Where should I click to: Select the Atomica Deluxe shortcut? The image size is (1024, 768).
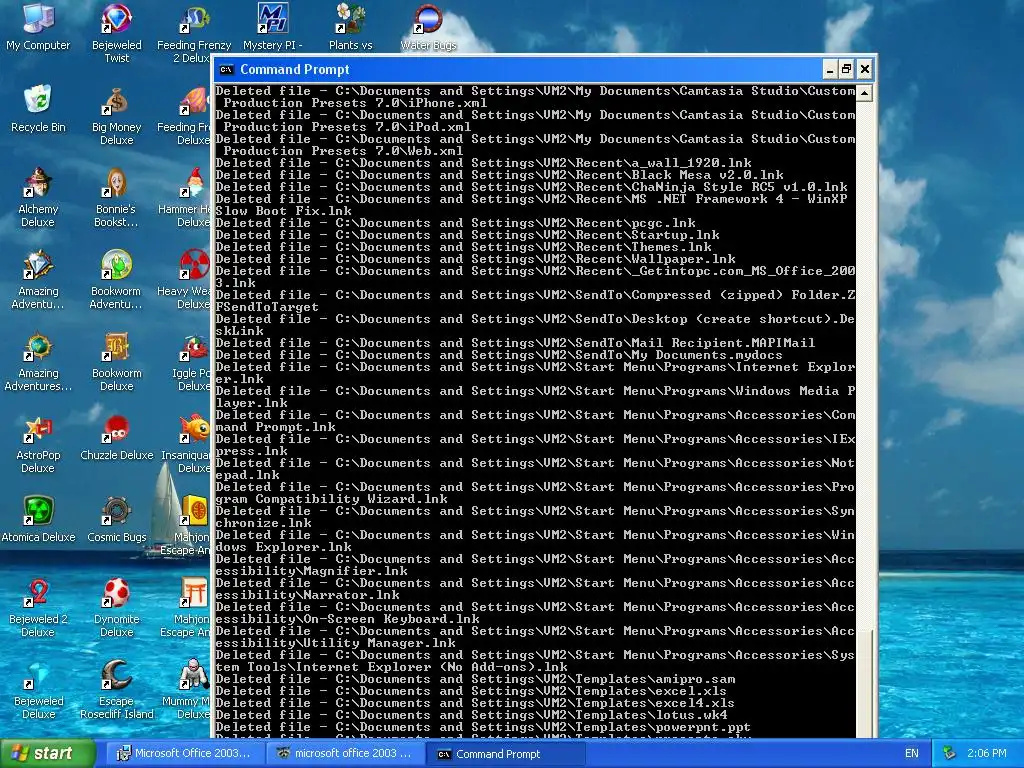tap(38, 520)
